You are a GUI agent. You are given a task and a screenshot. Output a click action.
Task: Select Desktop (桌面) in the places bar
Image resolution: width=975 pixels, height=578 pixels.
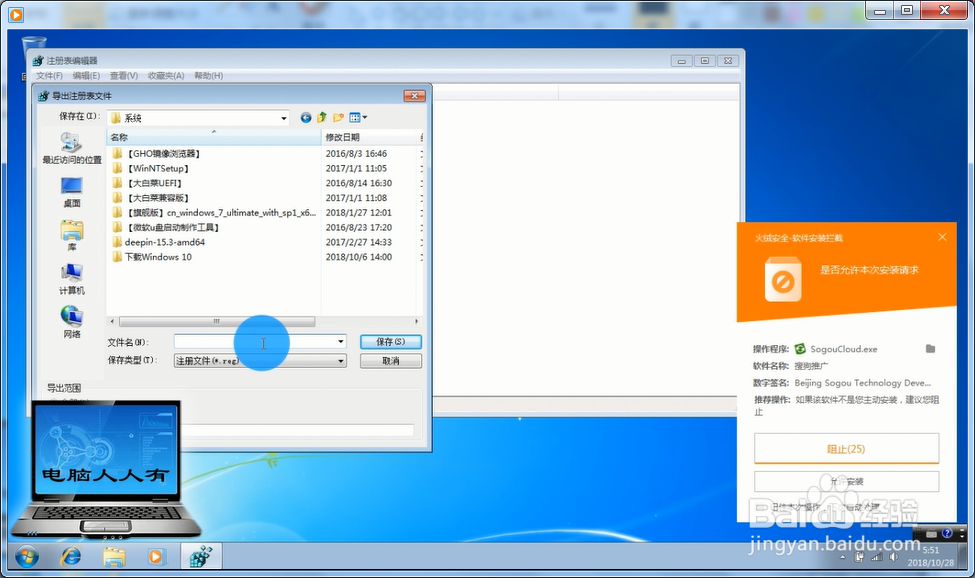click(x=72, y=193)
